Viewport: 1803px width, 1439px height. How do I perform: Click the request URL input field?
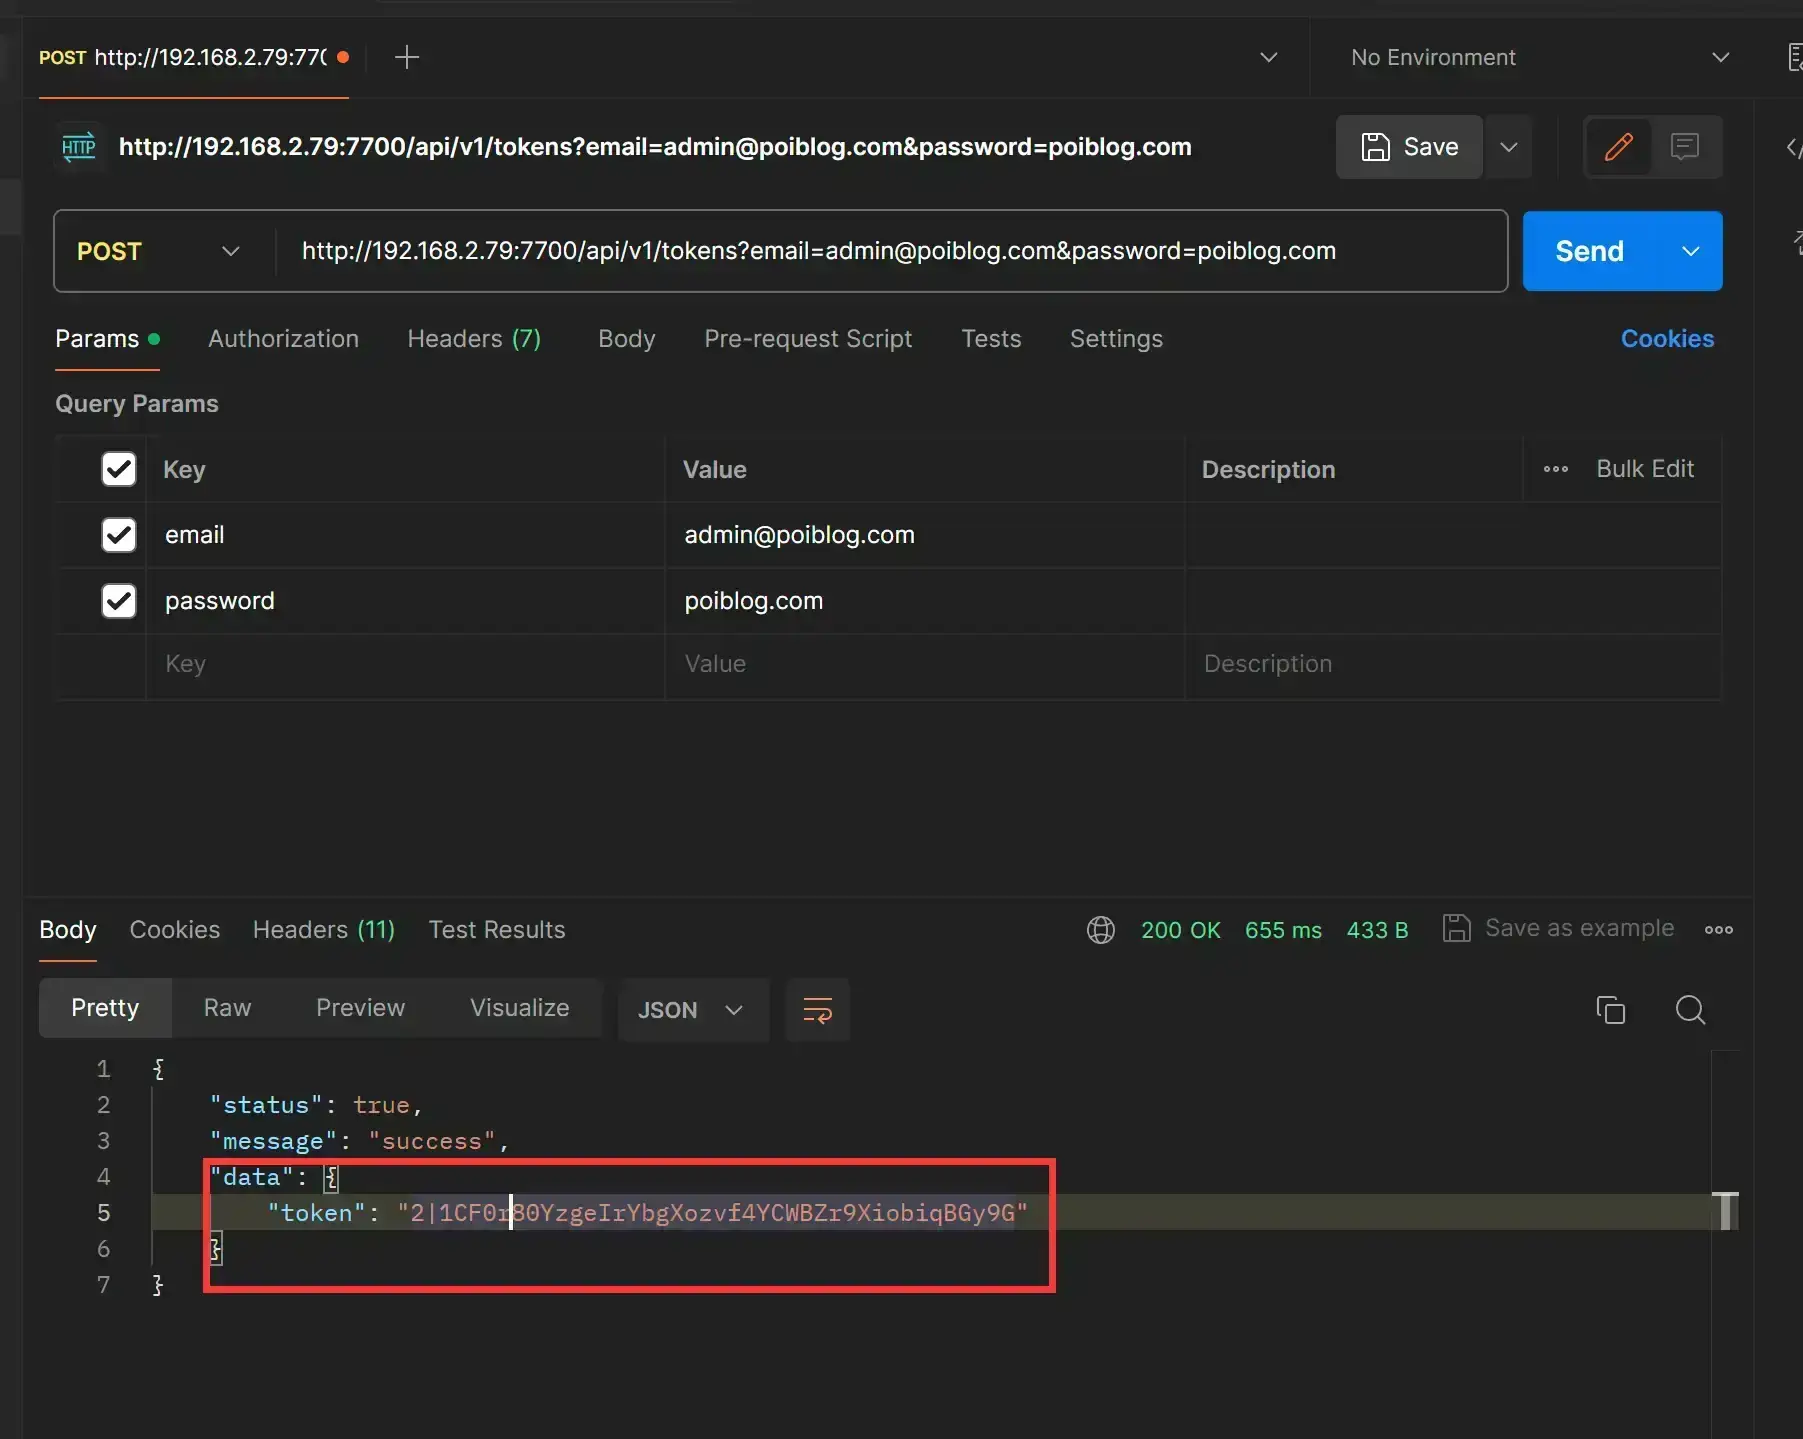pos(890,251)
